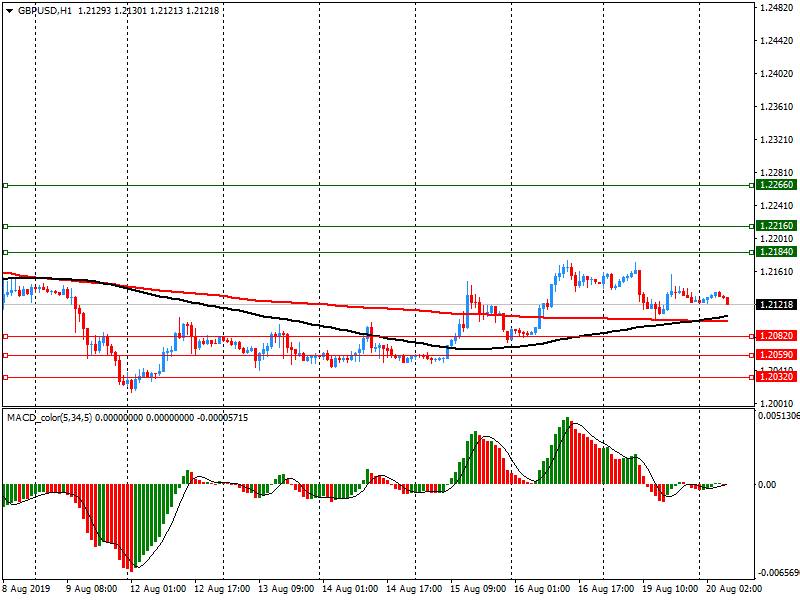Select the green 1.21840 price label
This screenshot has width=800, height=600.
[777, 252]
